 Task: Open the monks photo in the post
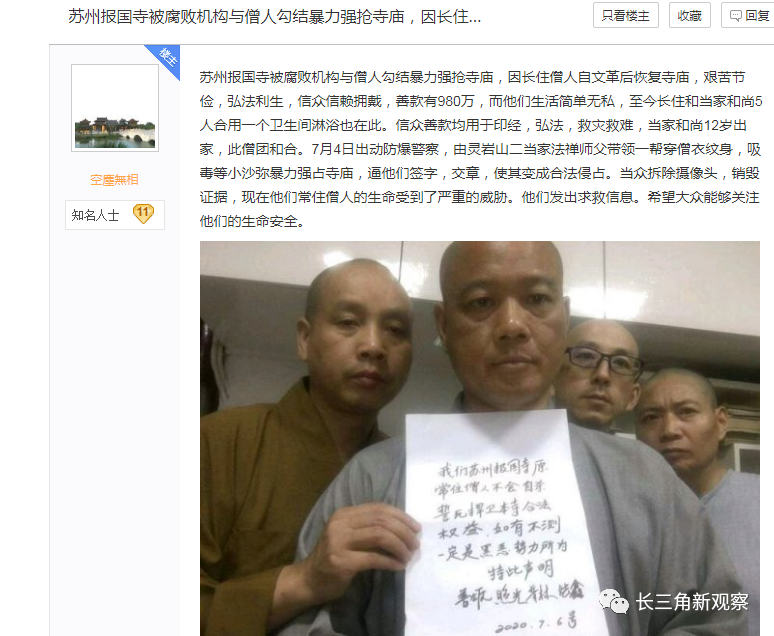[x=480, y=438]
